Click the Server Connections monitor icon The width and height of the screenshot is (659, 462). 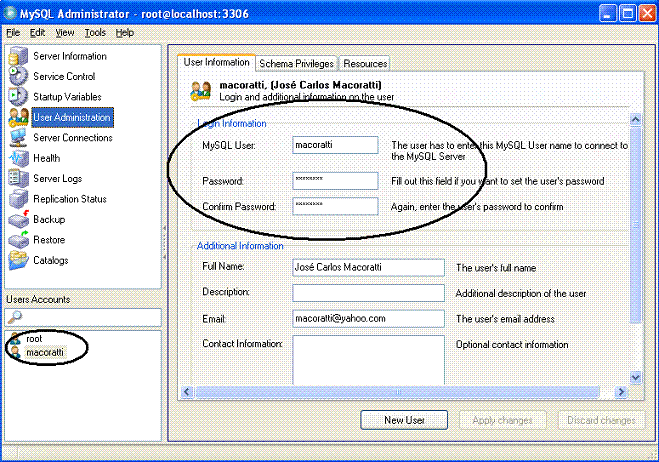click(x=18, y=137)
